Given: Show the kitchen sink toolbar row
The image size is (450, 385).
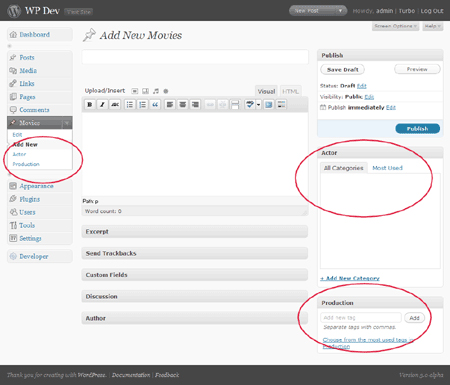Looking at the screenshot, I should tap(282, 105).
